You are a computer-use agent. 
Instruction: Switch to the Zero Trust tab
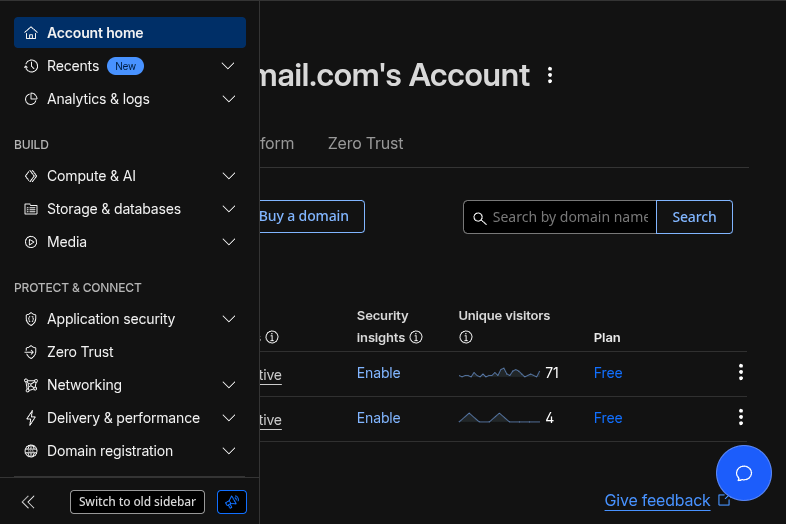point(365,144)
